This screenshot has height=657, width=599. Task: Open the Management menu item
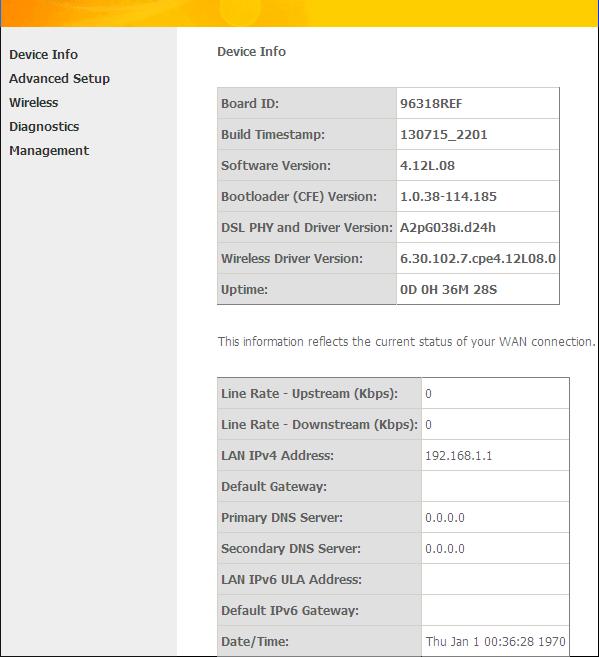(49, 150)
